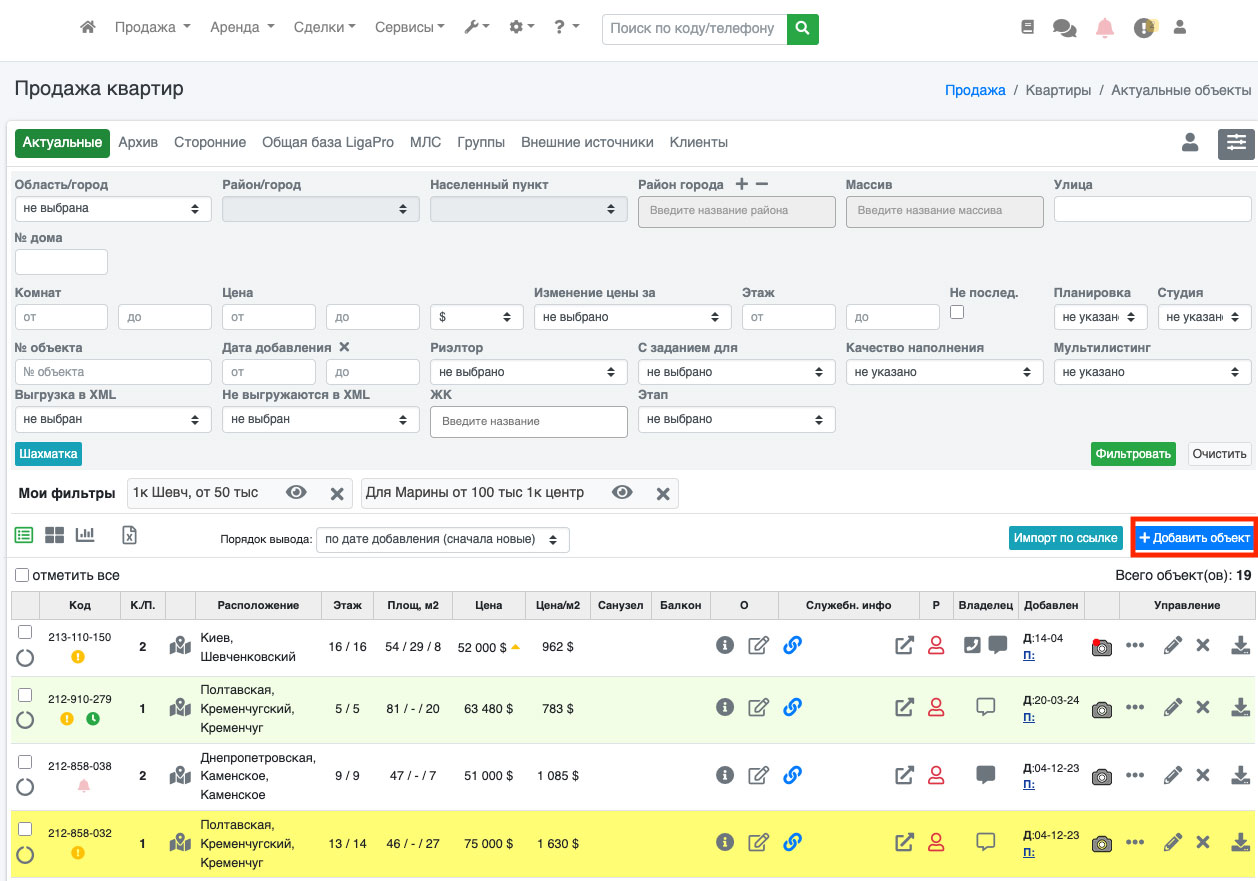Open the chart statistics view icon
1258x881 pixels.
click(85, 535)
